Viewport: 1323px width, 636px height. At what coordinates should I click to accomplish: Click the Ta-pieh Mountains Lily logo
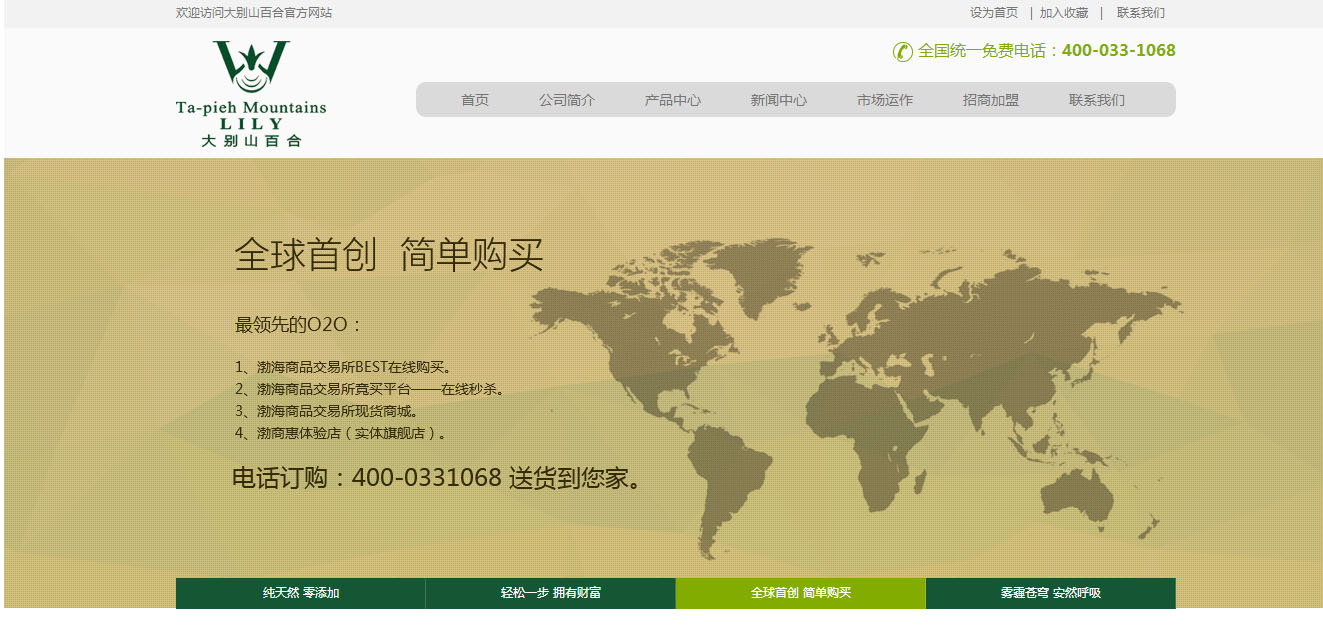[x=251, y=94]
